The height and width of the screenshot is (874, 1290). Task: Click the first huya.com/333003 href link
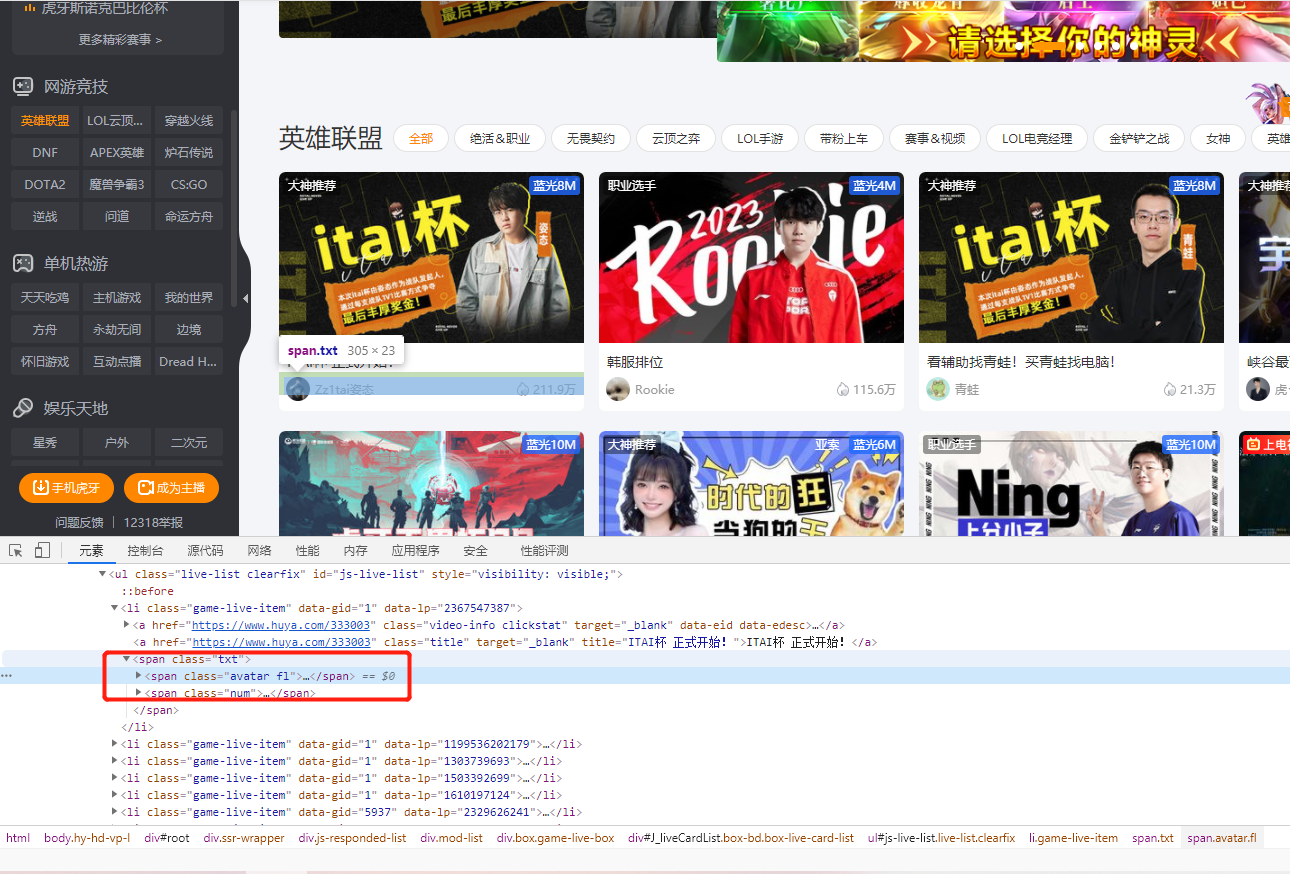click(282, 625)
